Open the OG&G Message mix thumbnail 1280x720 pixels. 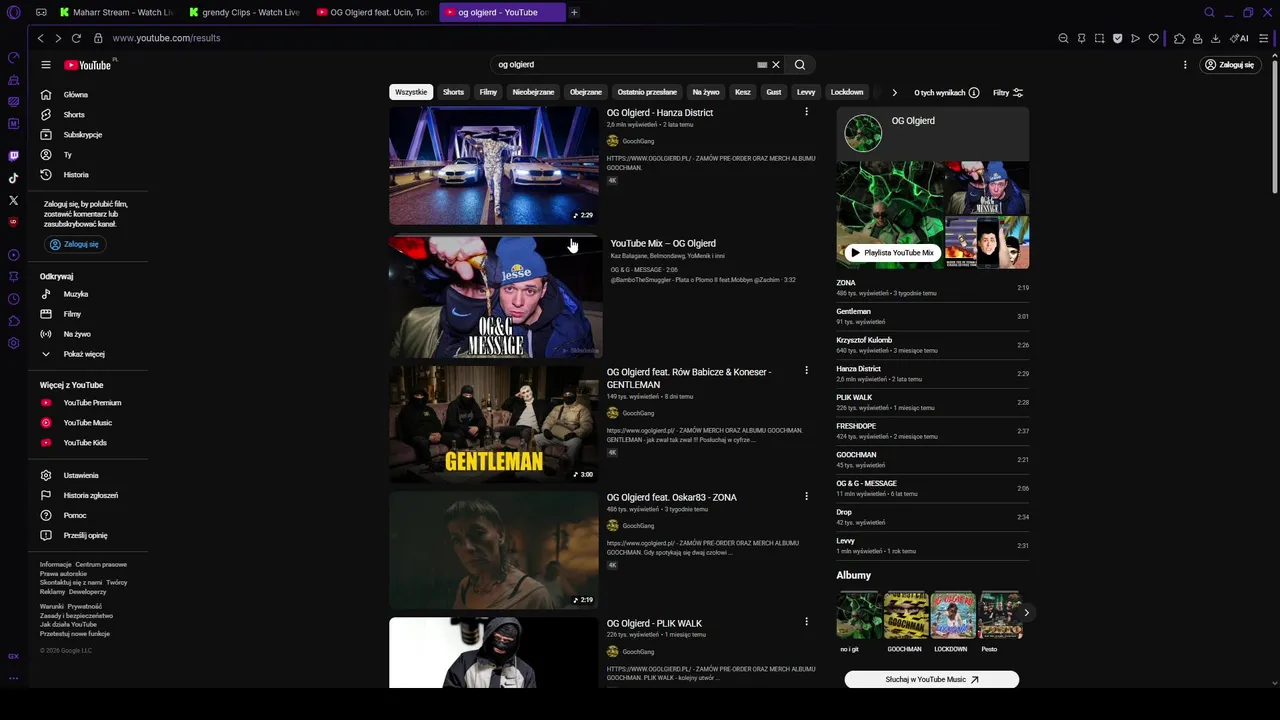(494, 297)
